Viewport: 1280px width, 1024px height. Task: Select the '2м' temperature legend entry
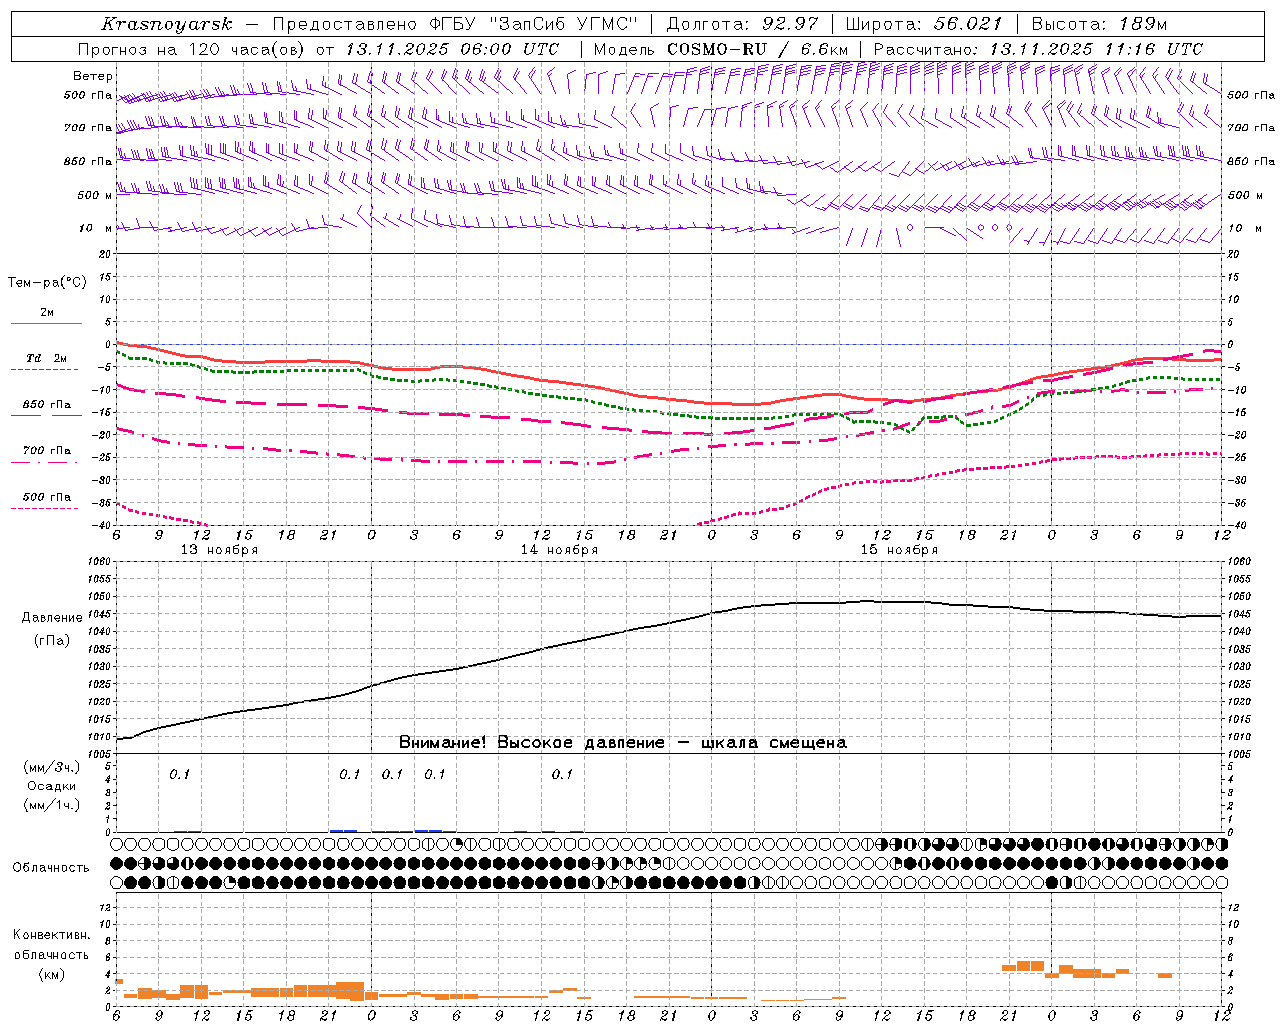[47, 313]
